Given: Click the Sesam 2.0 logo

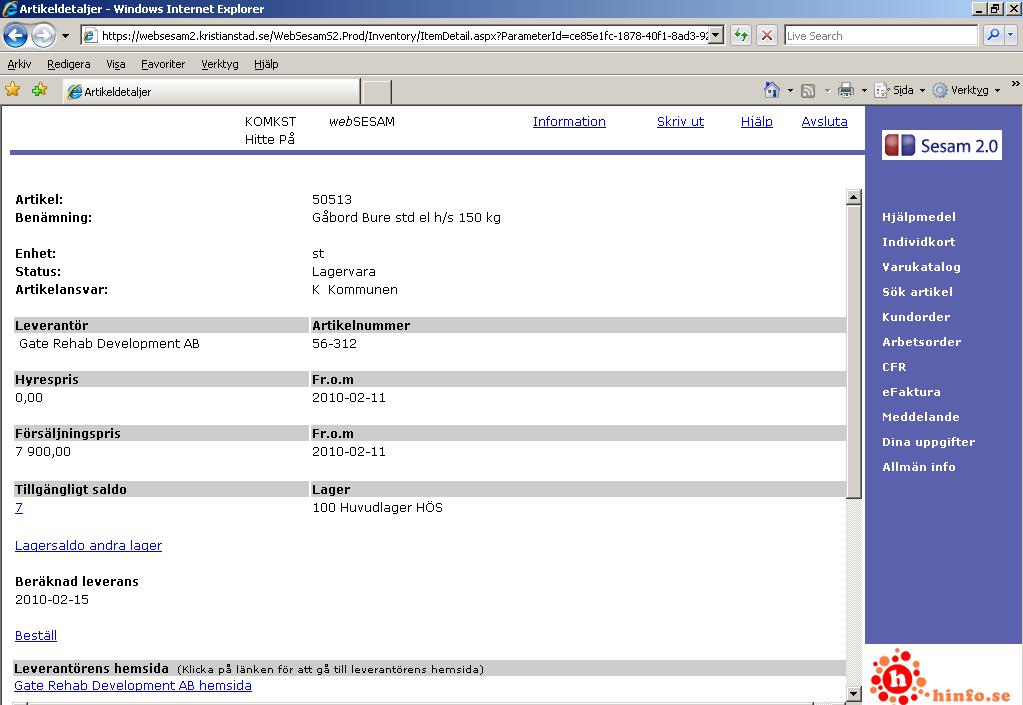Looking at the screenshot, I should pyautogui.click(x=942, y=145).
